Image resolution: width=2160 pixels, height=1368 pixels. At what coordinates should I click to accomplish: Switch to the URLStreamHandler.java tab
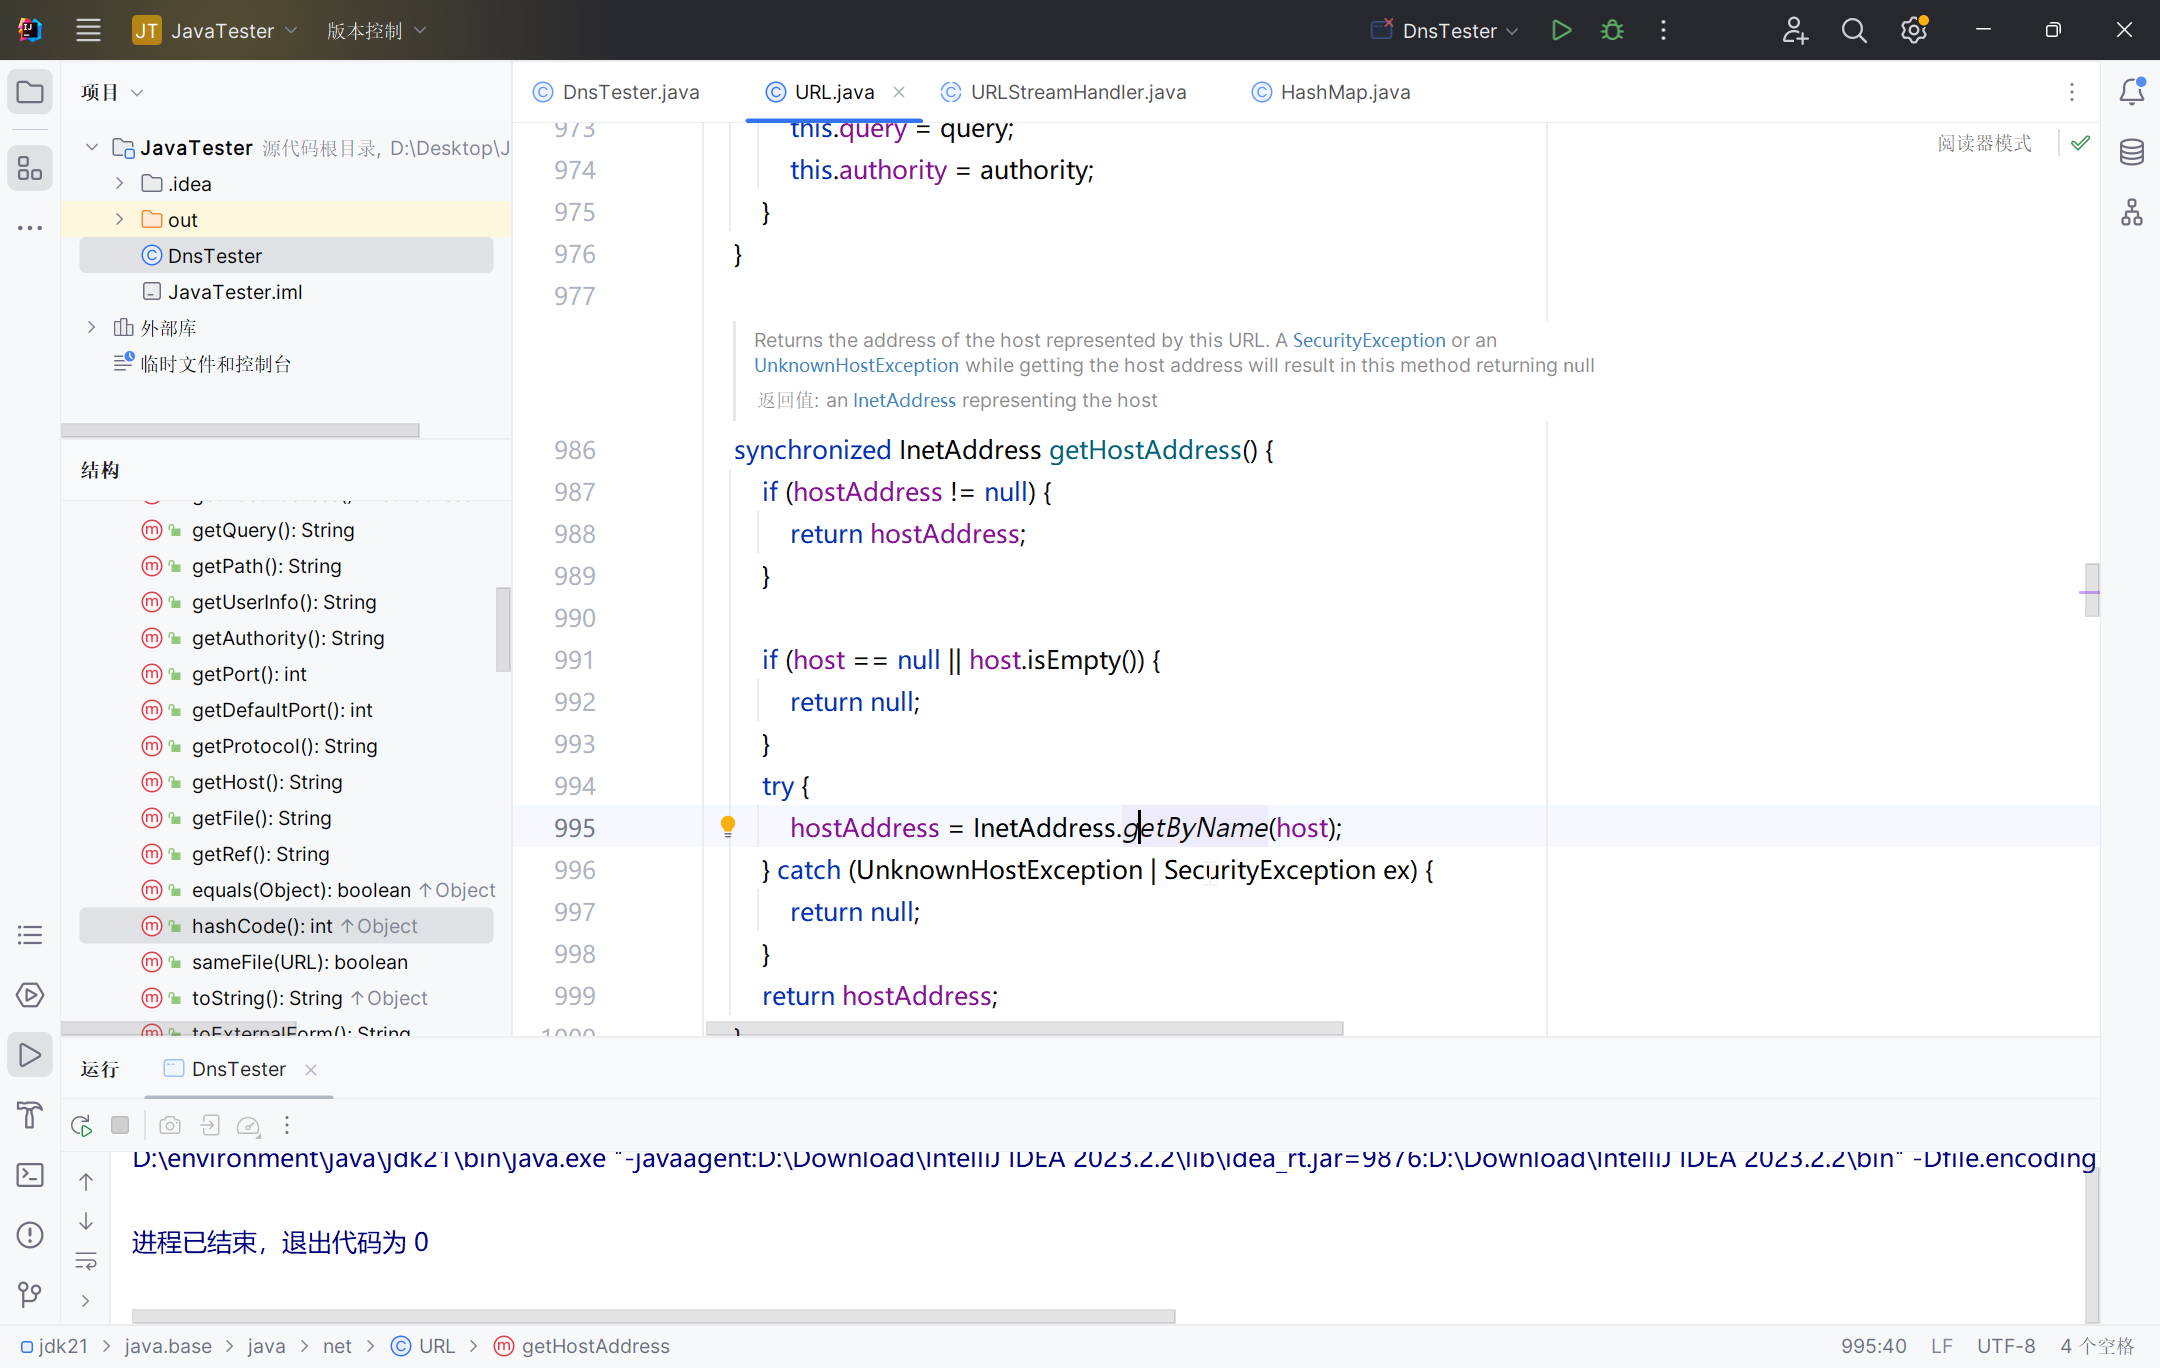coord(1077,92)
